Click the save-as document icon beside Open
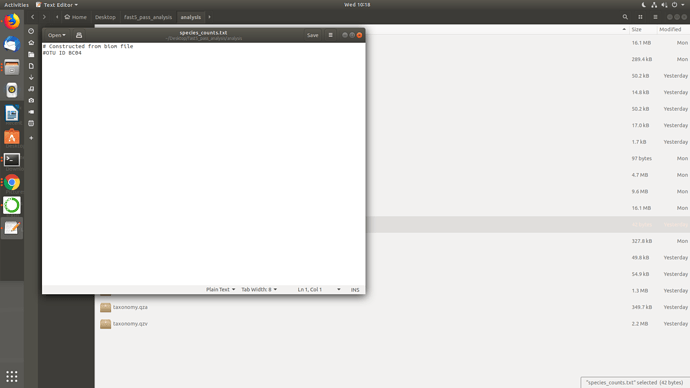 click(x=79, y=35)
